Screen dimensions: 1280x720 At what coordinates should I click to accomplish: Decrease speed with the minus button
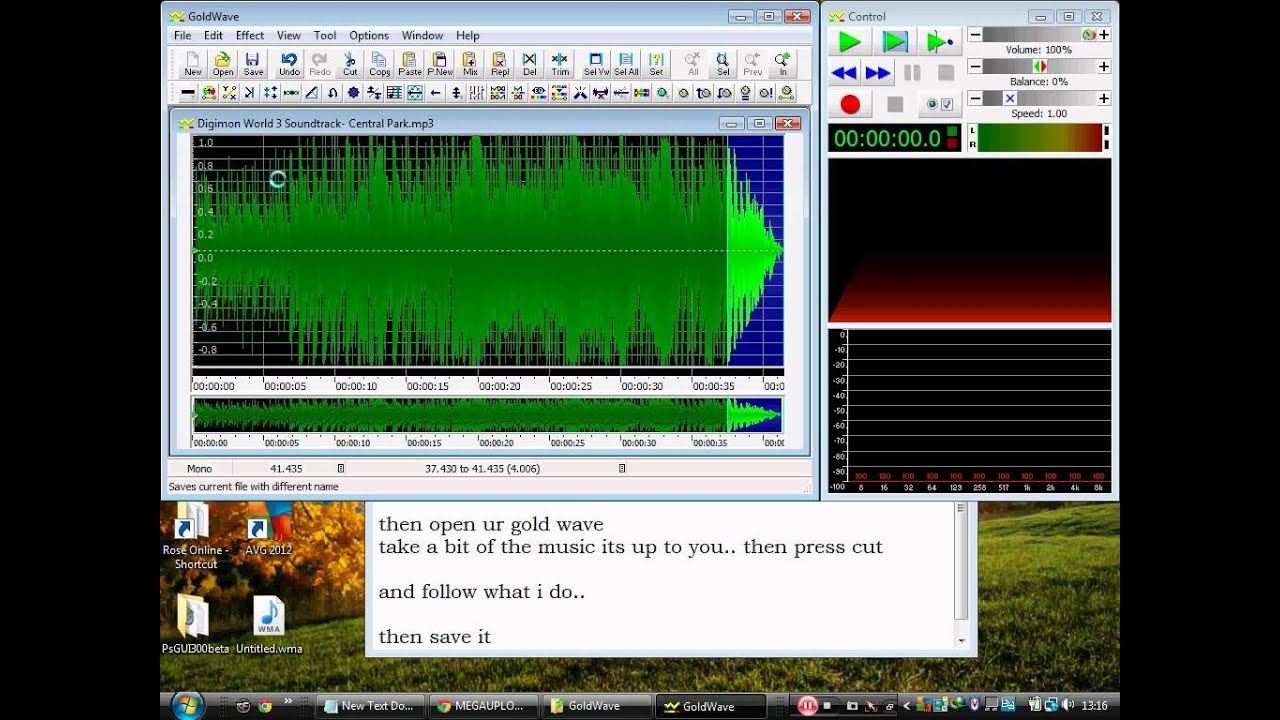coord(975,98)
